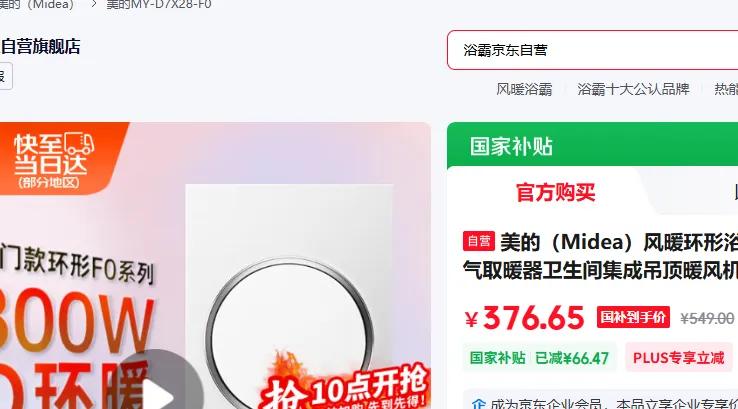The width and height of the screenshot is (738, 409).
Task: Open the 美的MY-D7X28-F0 breadcrumb item
Action: 159,4
